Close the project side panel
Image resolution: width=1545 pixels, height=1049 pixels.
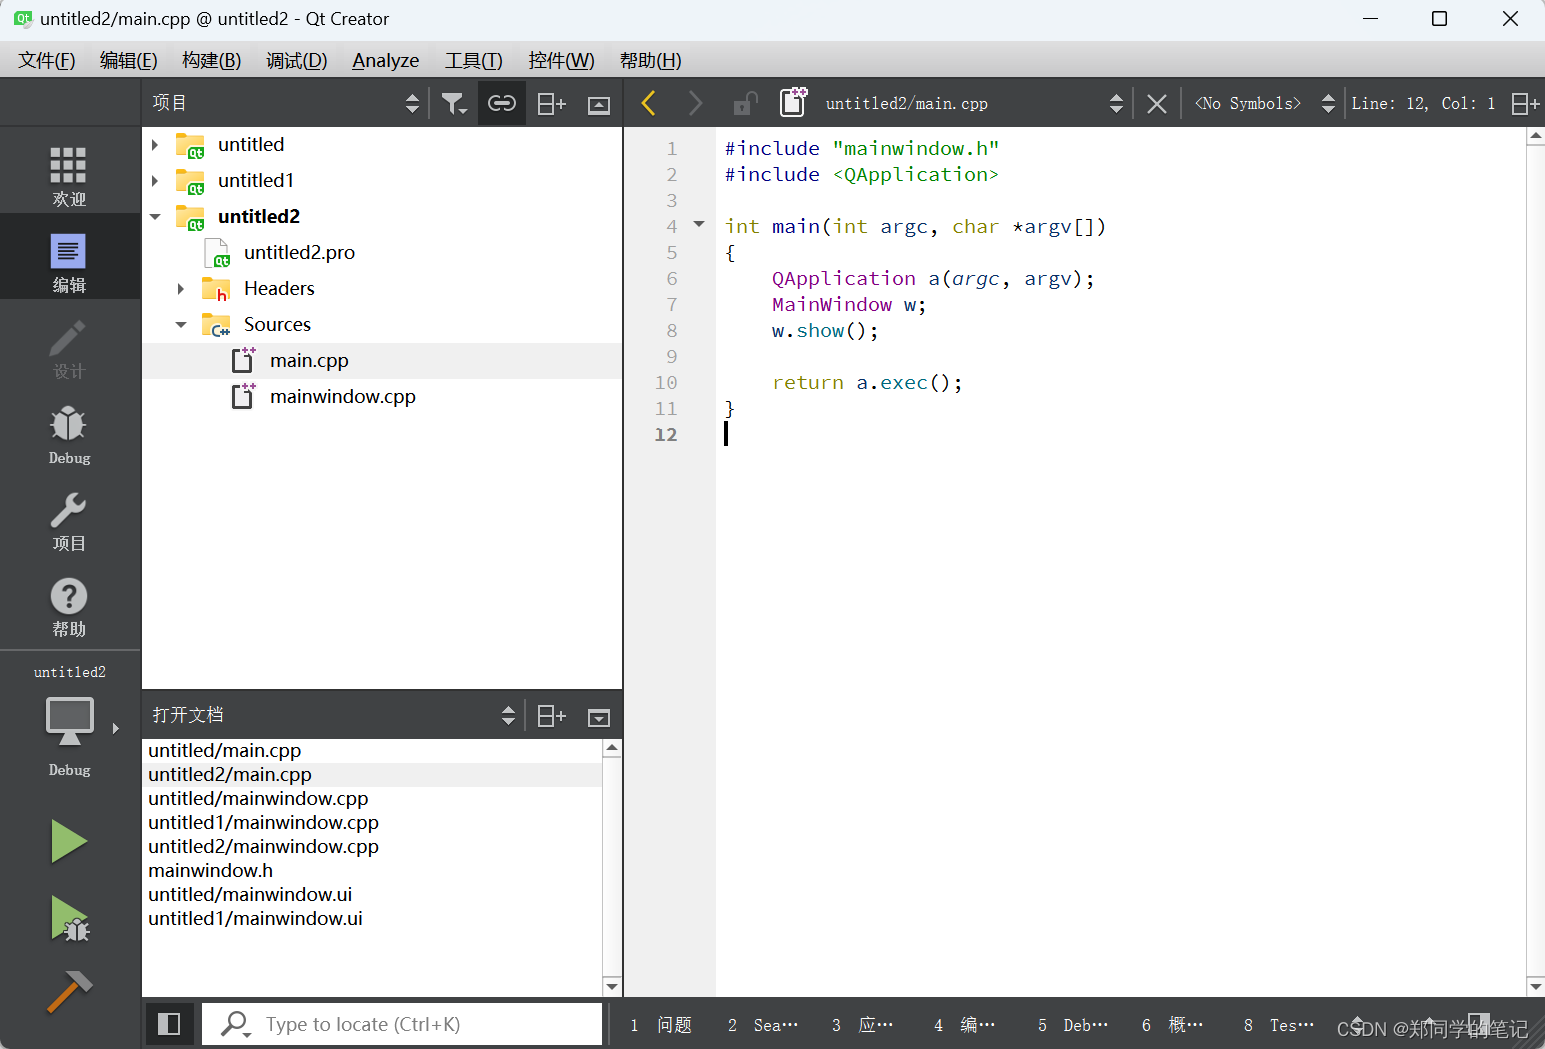click(599, 104)
